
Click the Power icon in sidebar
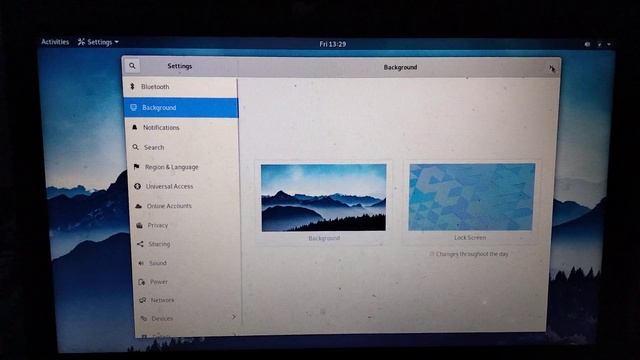coord(142,282)
